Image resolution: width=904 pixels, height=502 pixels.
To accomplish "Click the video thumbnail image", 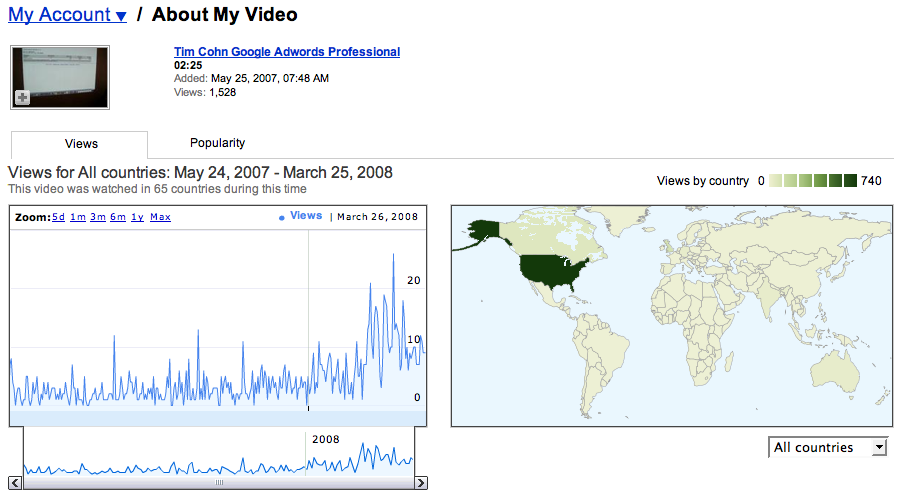I will [60, 76].
